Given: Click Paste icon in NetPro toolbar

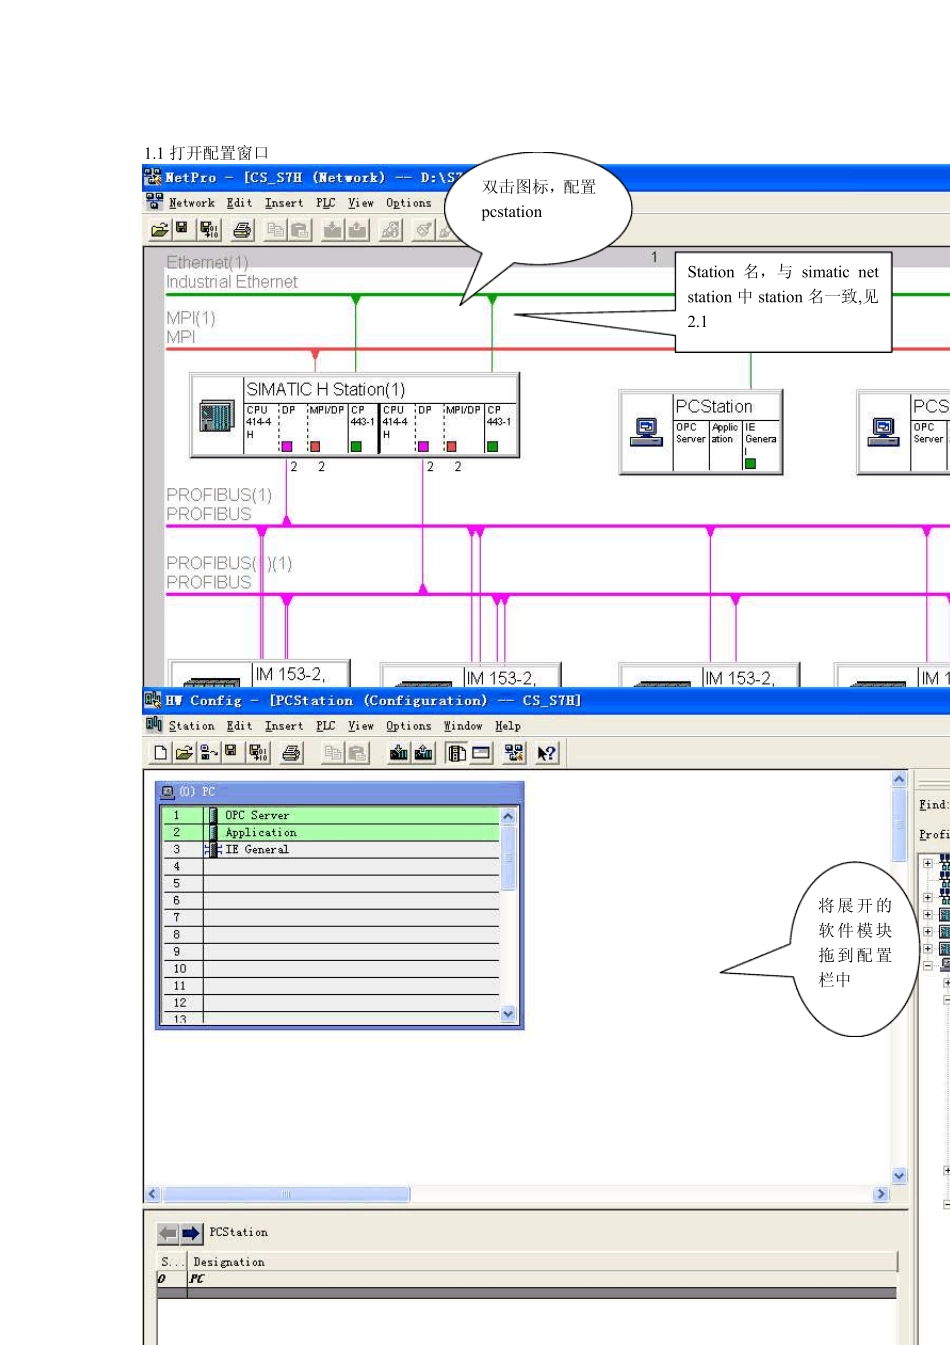Looking at the screenshot, I should (299, 230).
